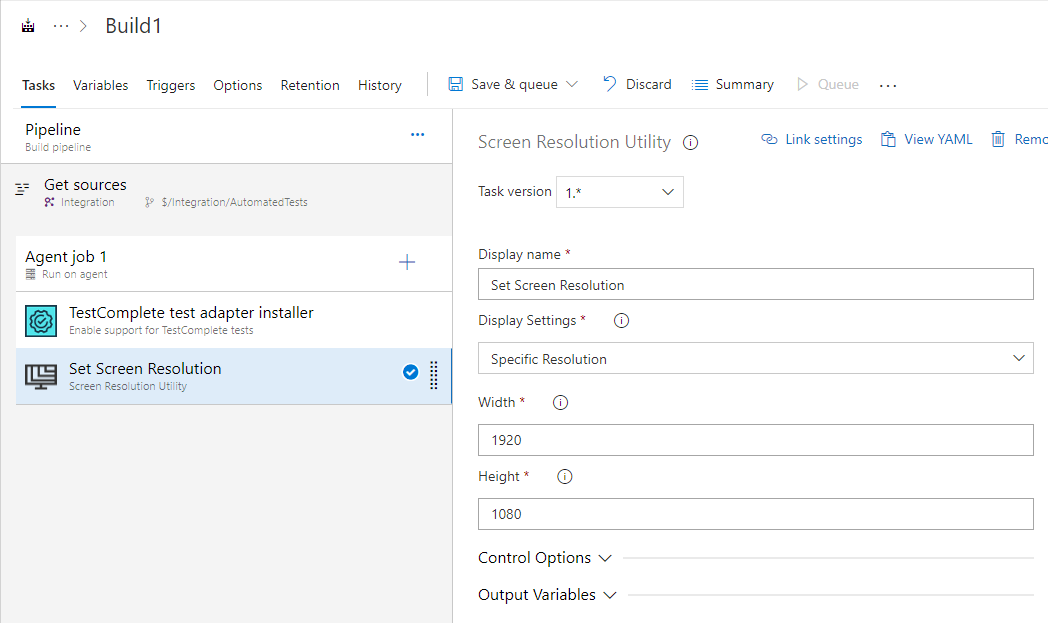Click the checkmark on Set Screen Resolution task
The image size is (1048, 623).
pyautogui.click(x=410, y=371)
